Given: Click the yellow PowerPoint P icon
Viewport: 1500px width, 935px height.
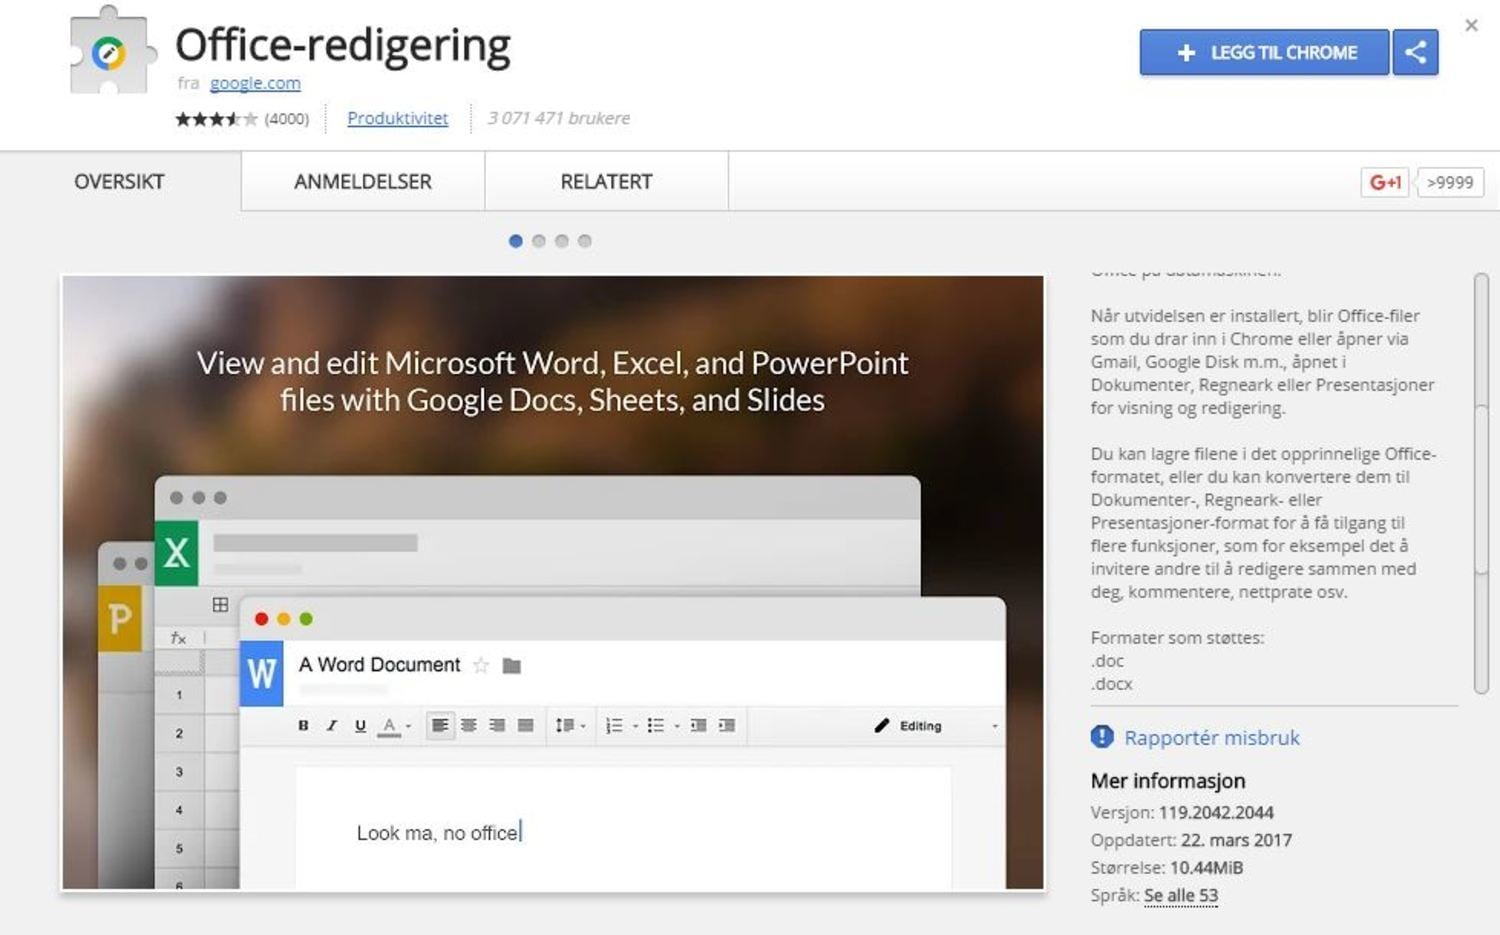Looking at the screenshot, I should [120, 619].
